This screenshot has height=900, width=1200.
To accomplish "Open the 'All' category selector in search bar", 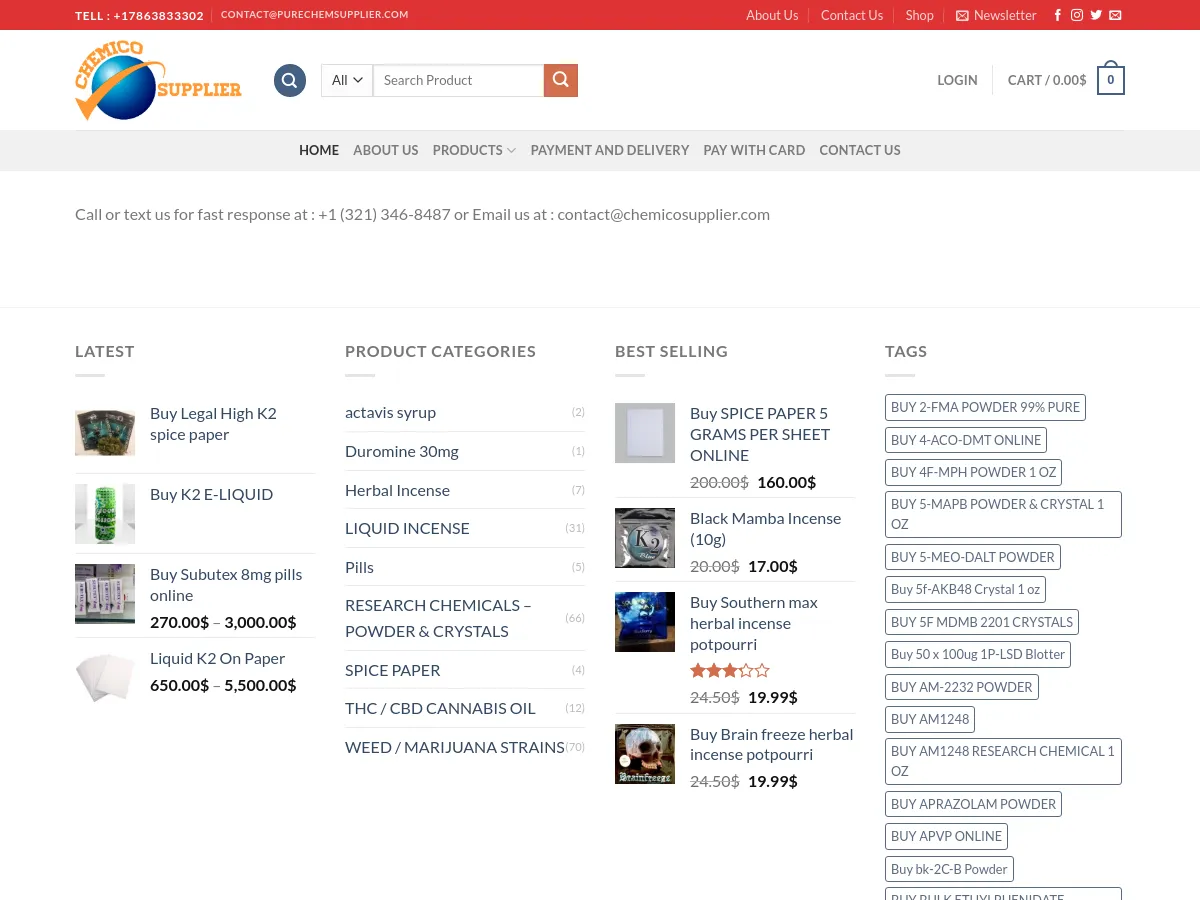I will click(x=346, y=80).
